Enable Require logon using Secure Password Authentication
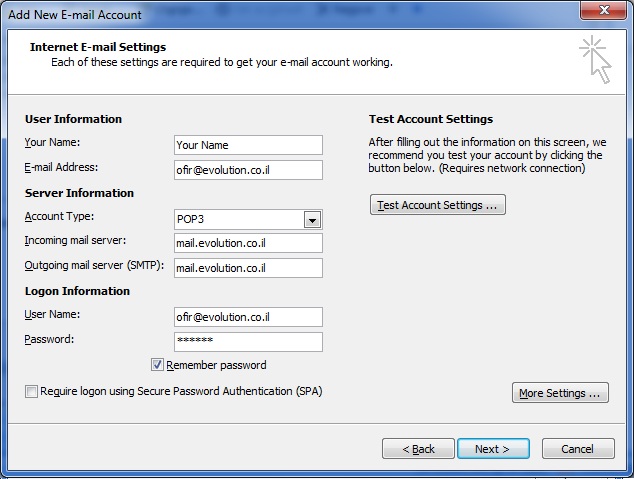Screen dimensions: 635x479 32,392
